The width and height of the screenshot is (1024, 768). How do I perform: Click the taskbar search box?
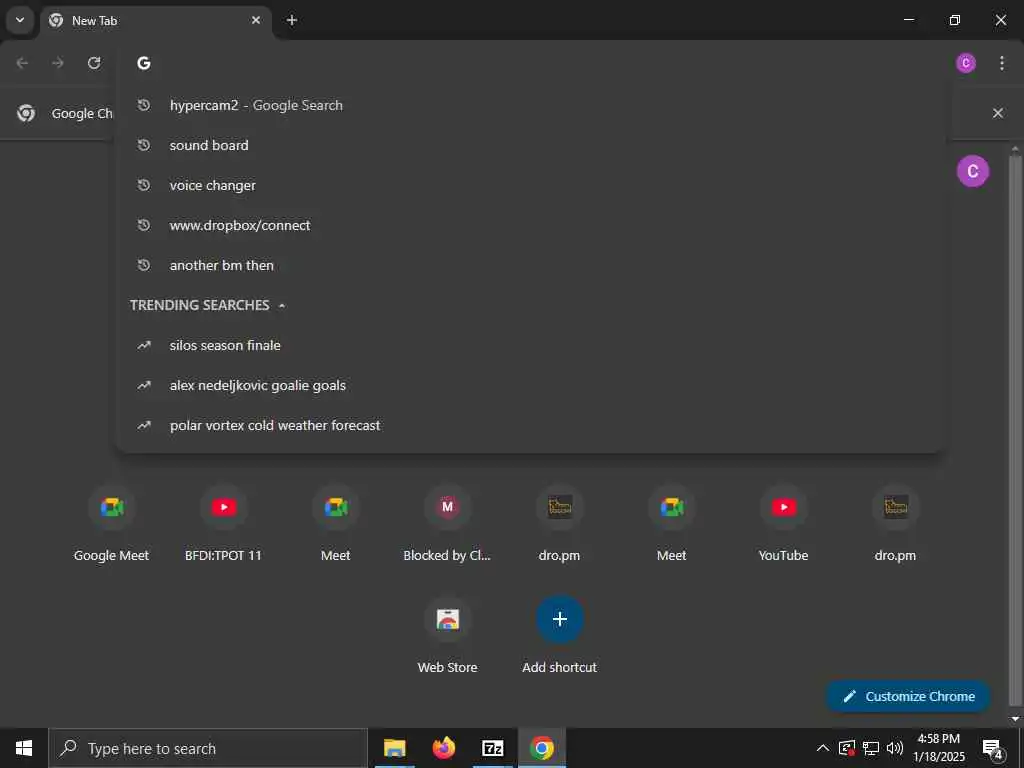click(x=208, y=748)
